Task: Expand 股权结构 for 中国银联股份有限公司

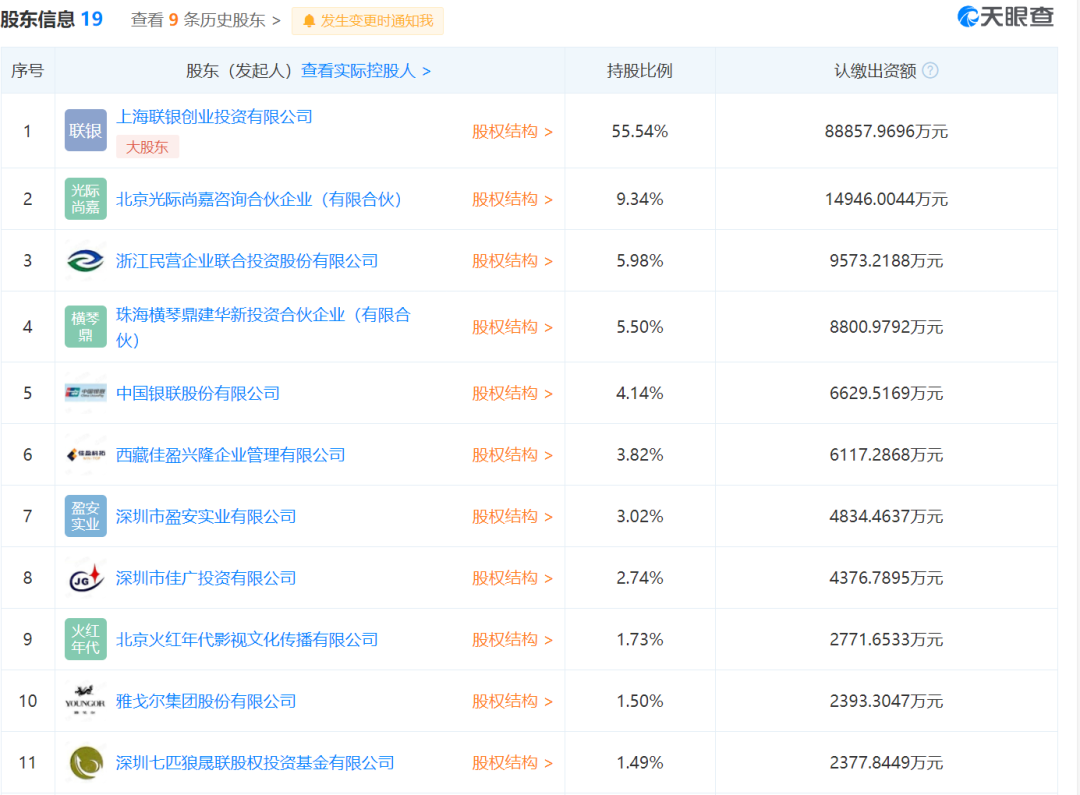Action: tap(512, 393)
